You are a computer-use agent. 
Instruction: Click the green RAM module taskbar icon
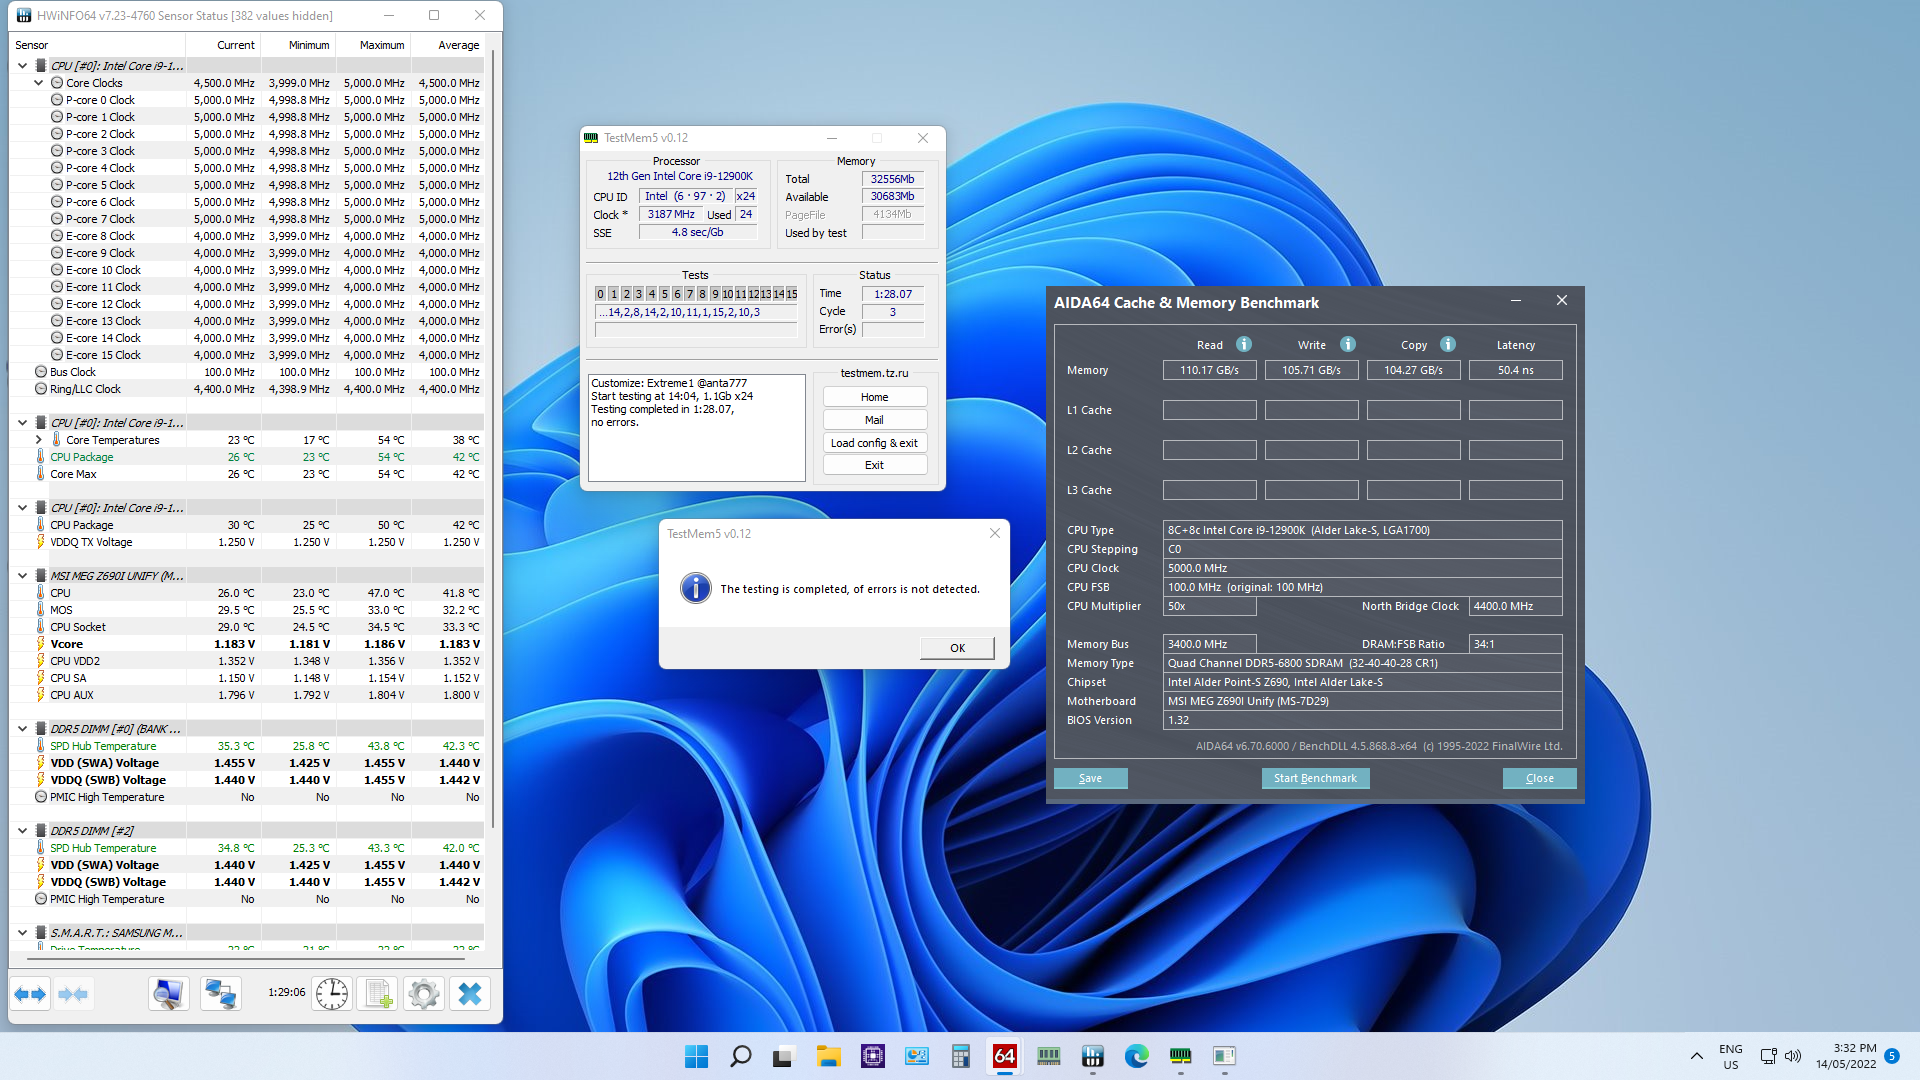[x=1048, y=1056]
